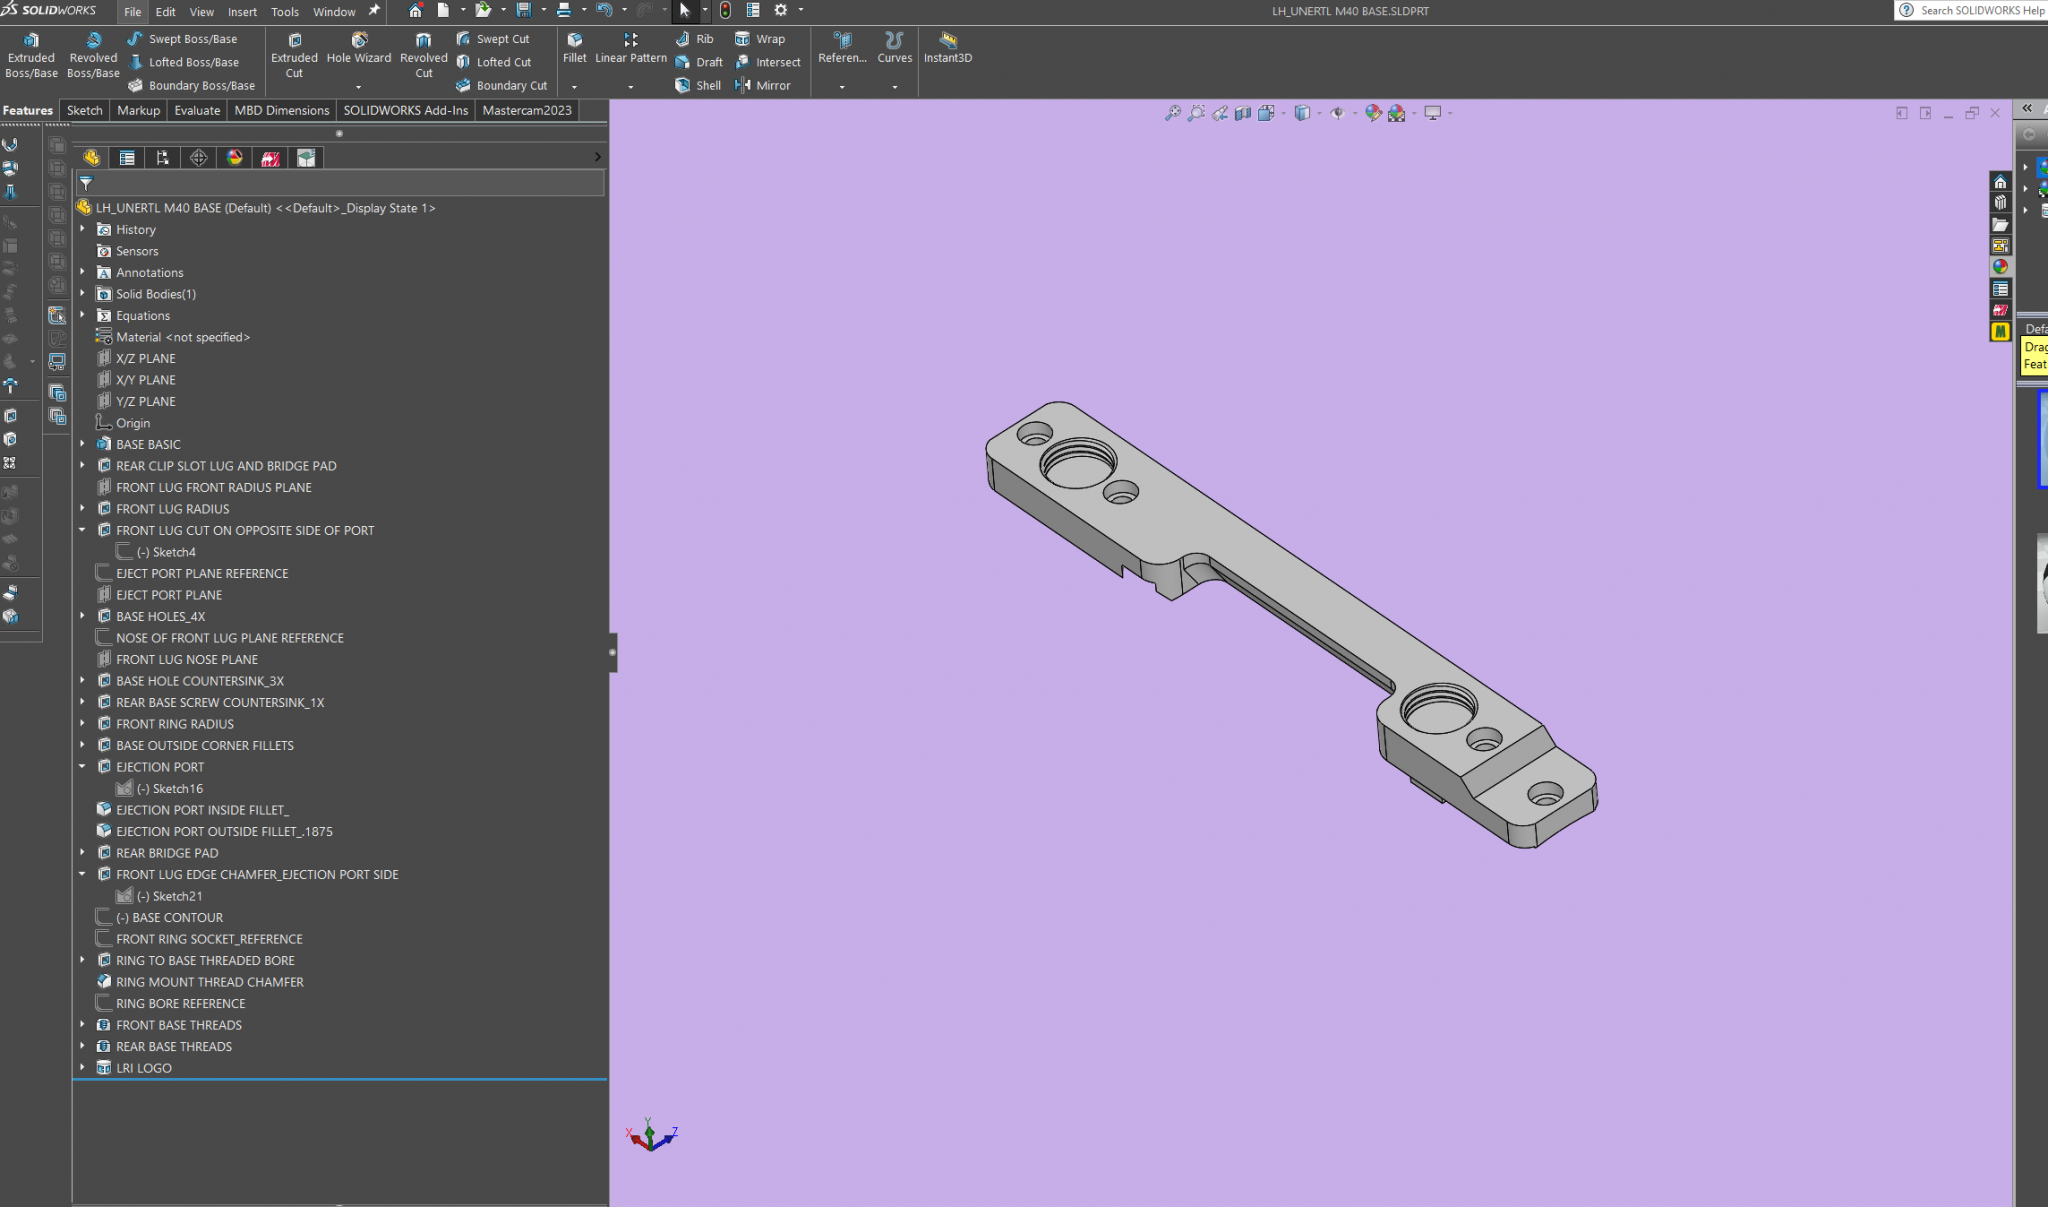Collapse the EJECTION PORT feature
This screenshot has width=2048, height=1207.
click(x=83, y=767)
